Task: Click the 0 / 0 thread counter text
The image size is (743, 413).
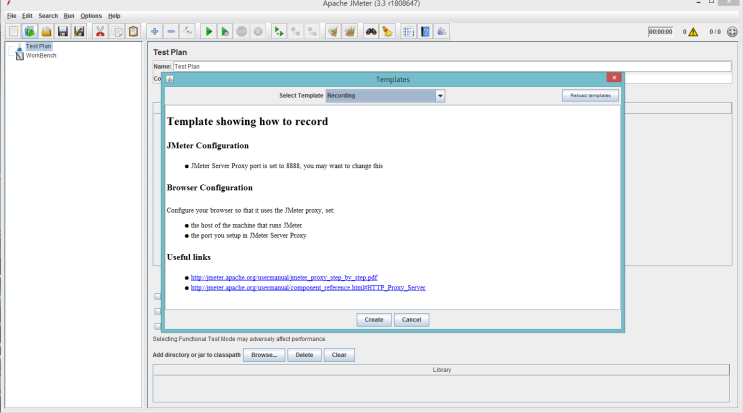Action: (715, 32)
